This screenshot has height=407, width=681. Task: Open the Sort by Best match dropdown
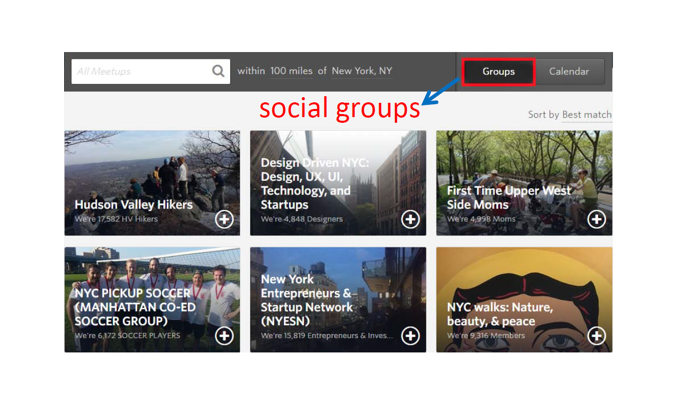pyautogui.click(x=586, y=115)
